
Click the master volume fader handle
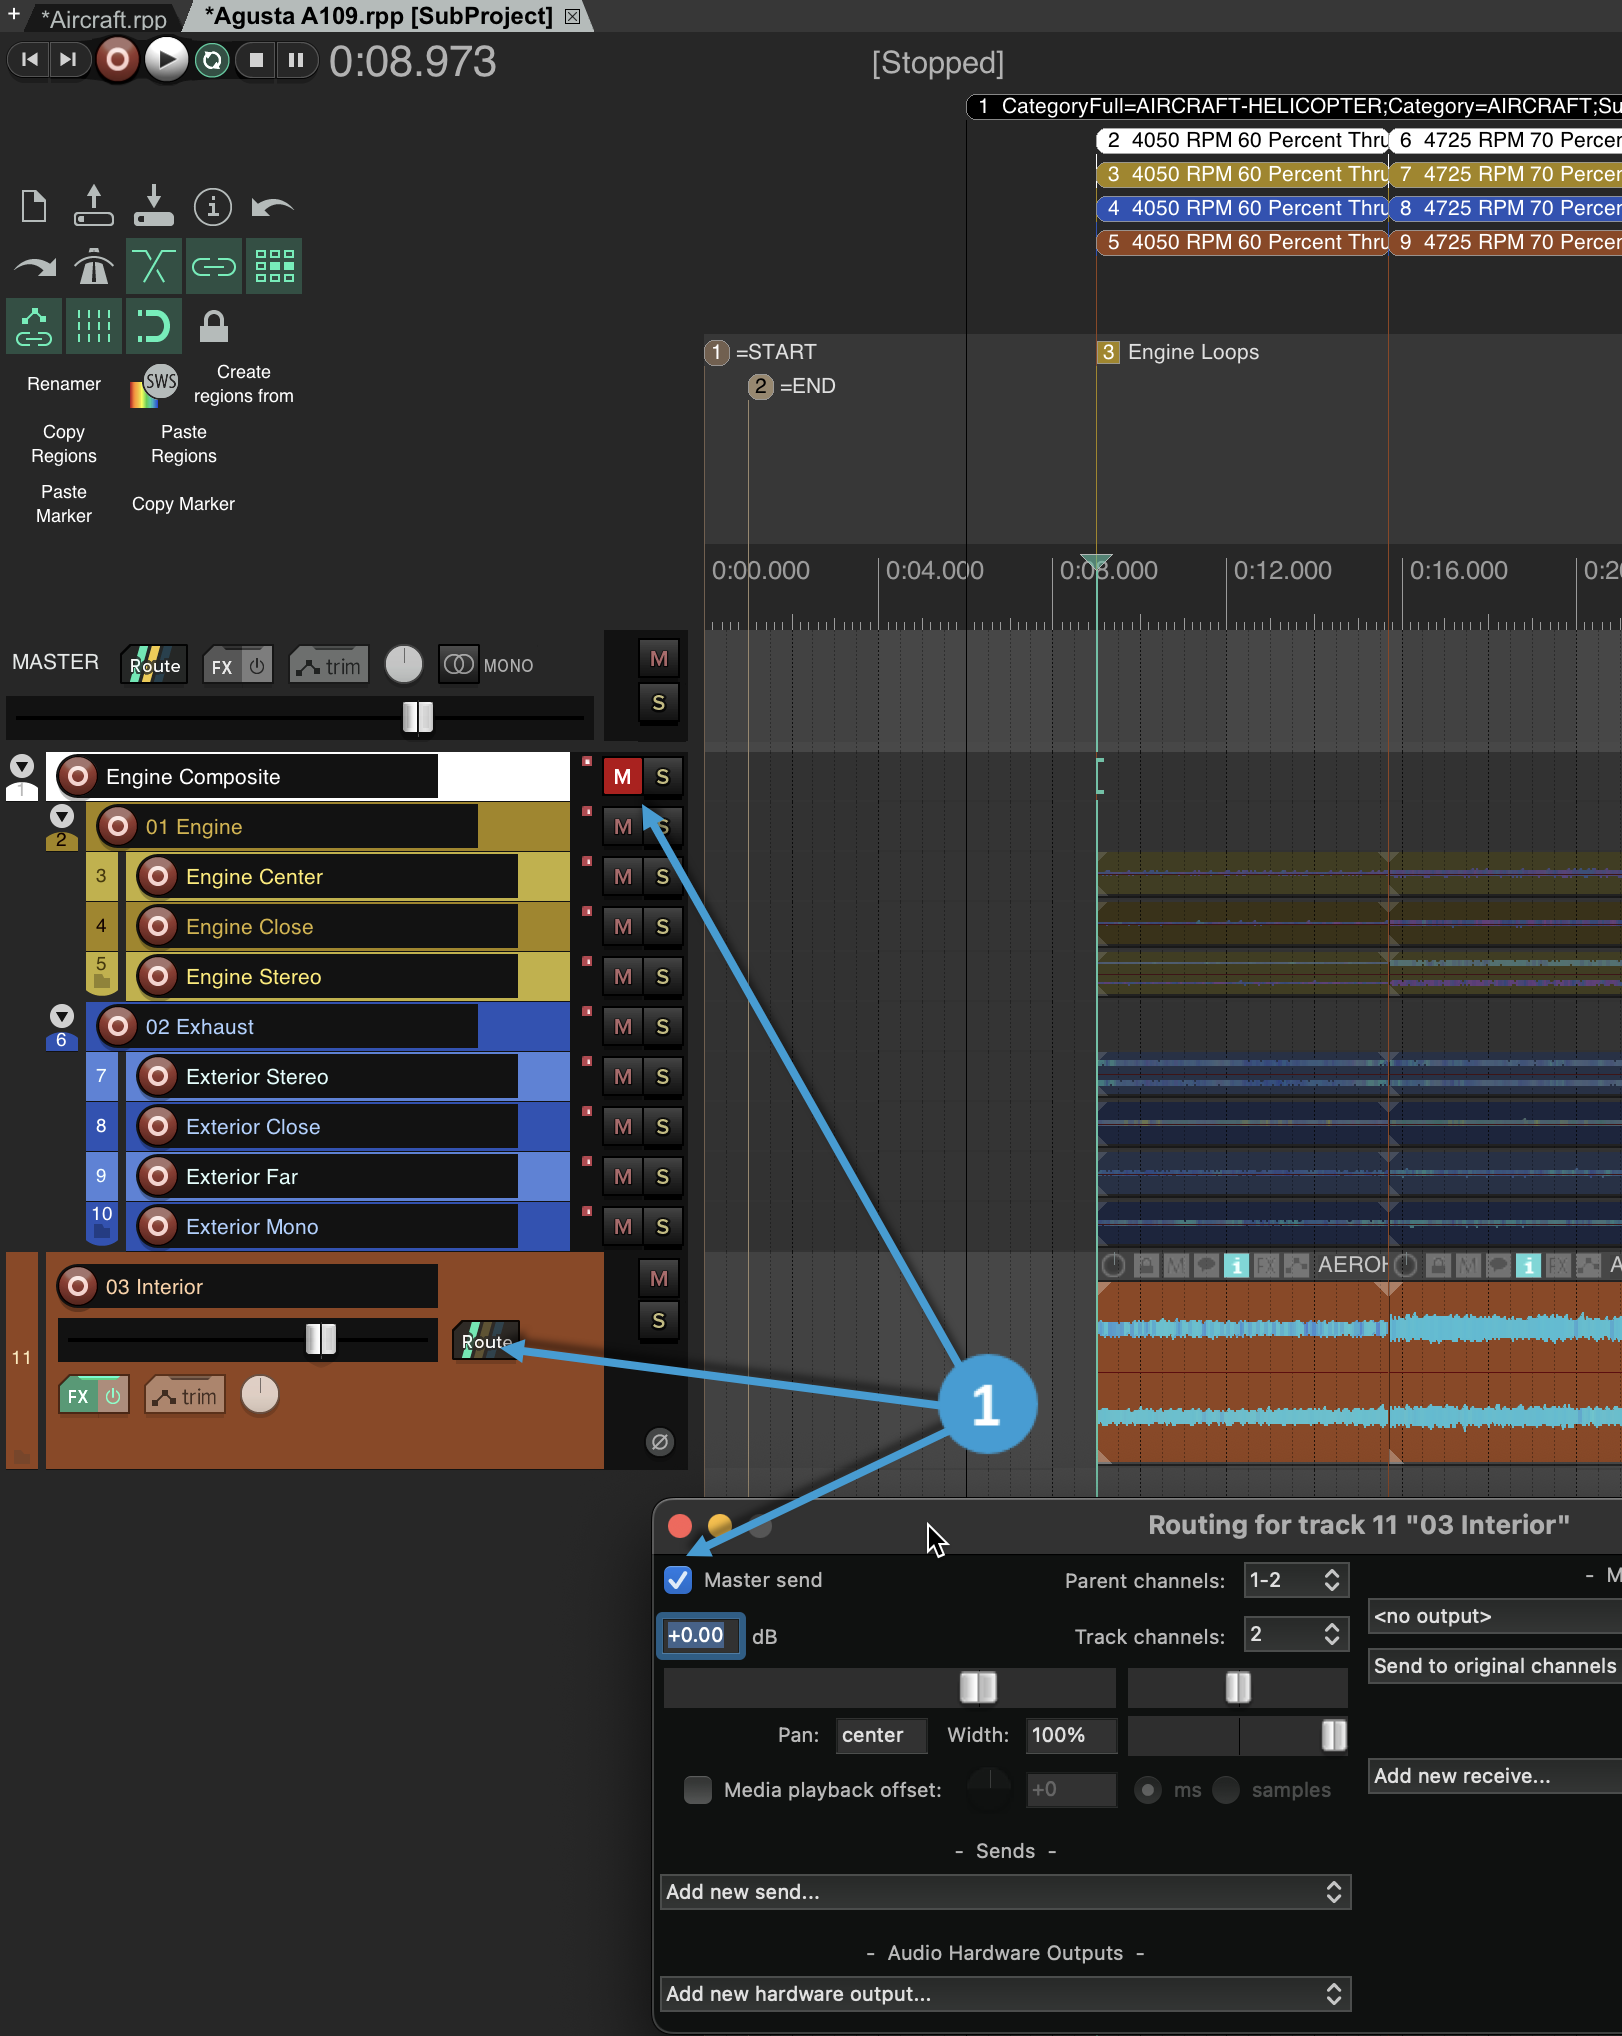[417, 716]
